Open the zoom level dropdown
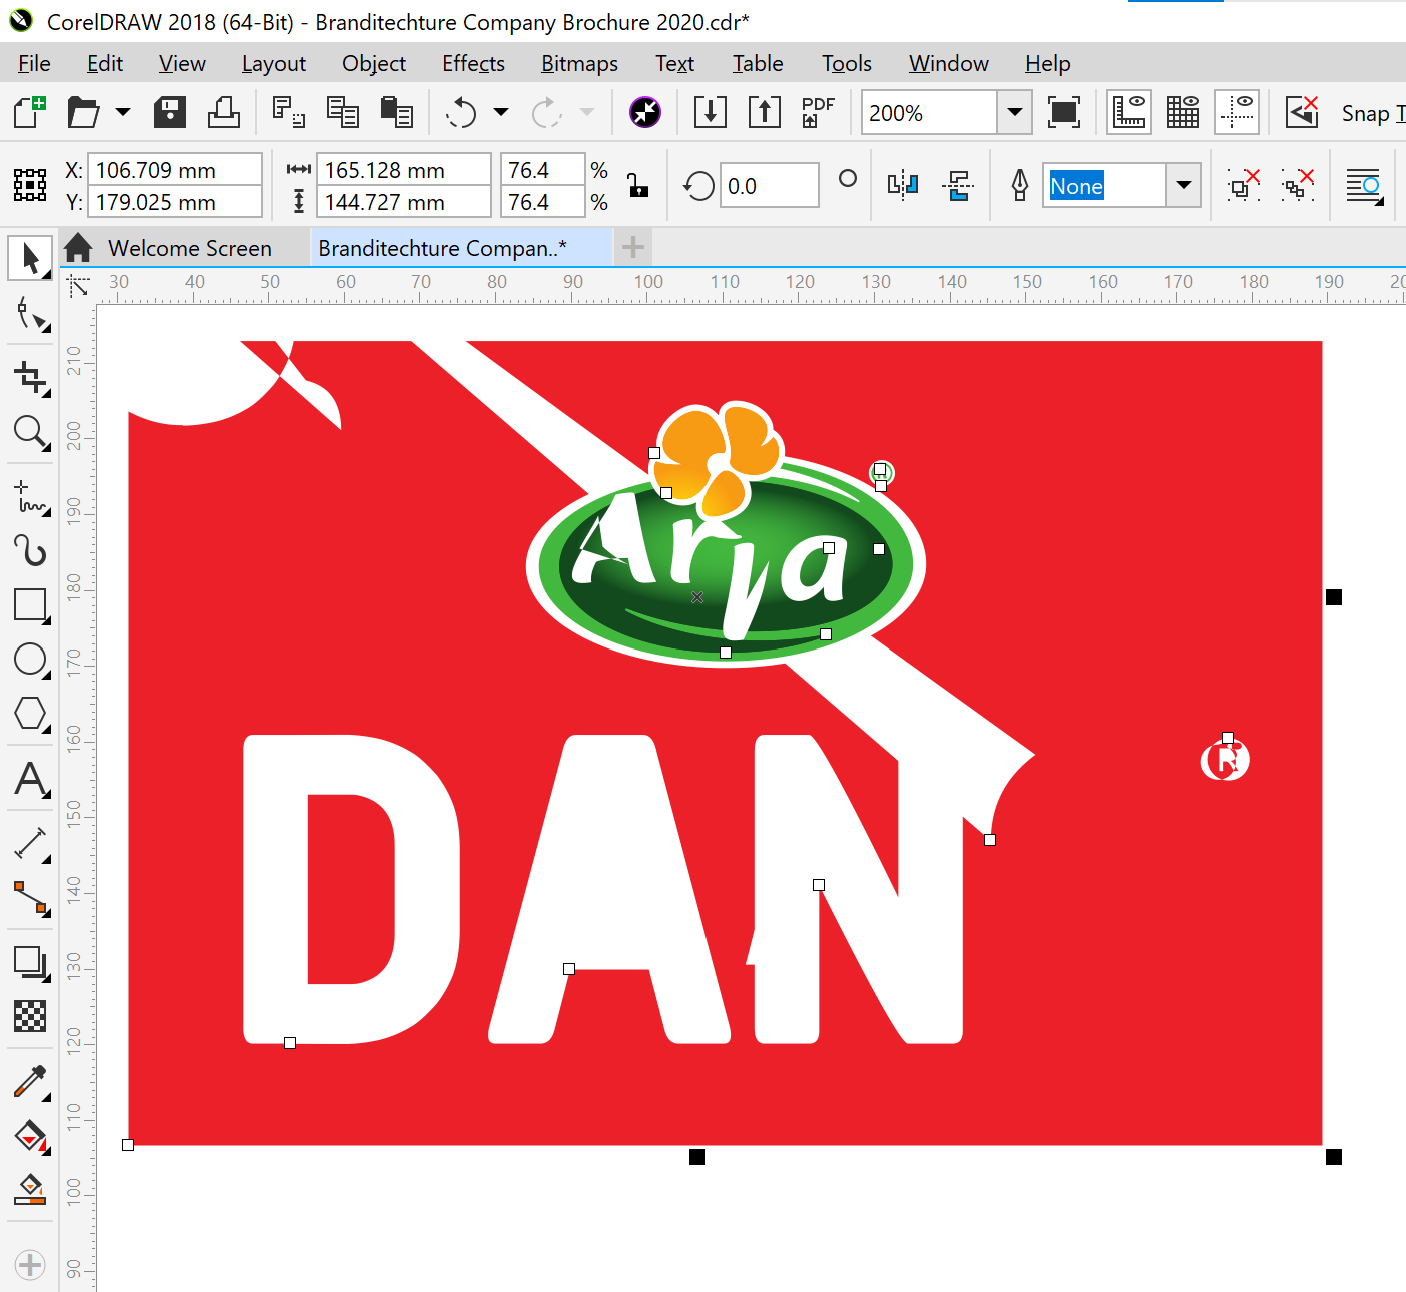Viewport: 1406px width, 1292px height. click(1014, 112)
